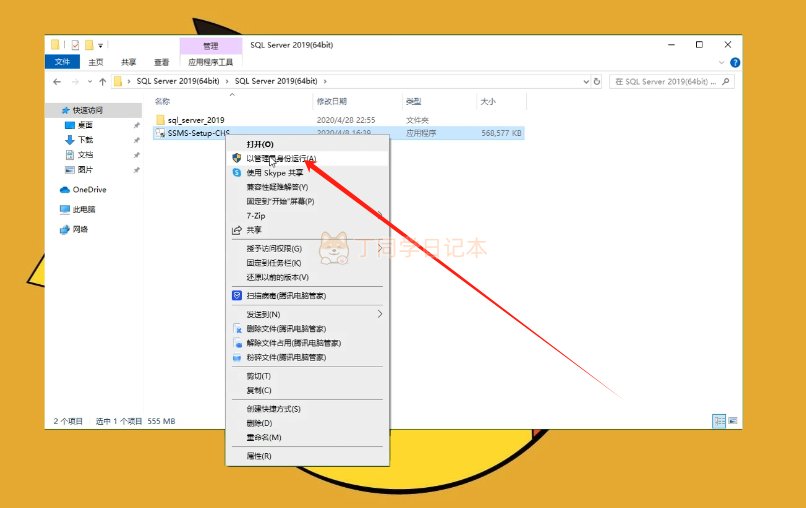Open the quick access toolbar dropdown arrow

click(101, 46)
